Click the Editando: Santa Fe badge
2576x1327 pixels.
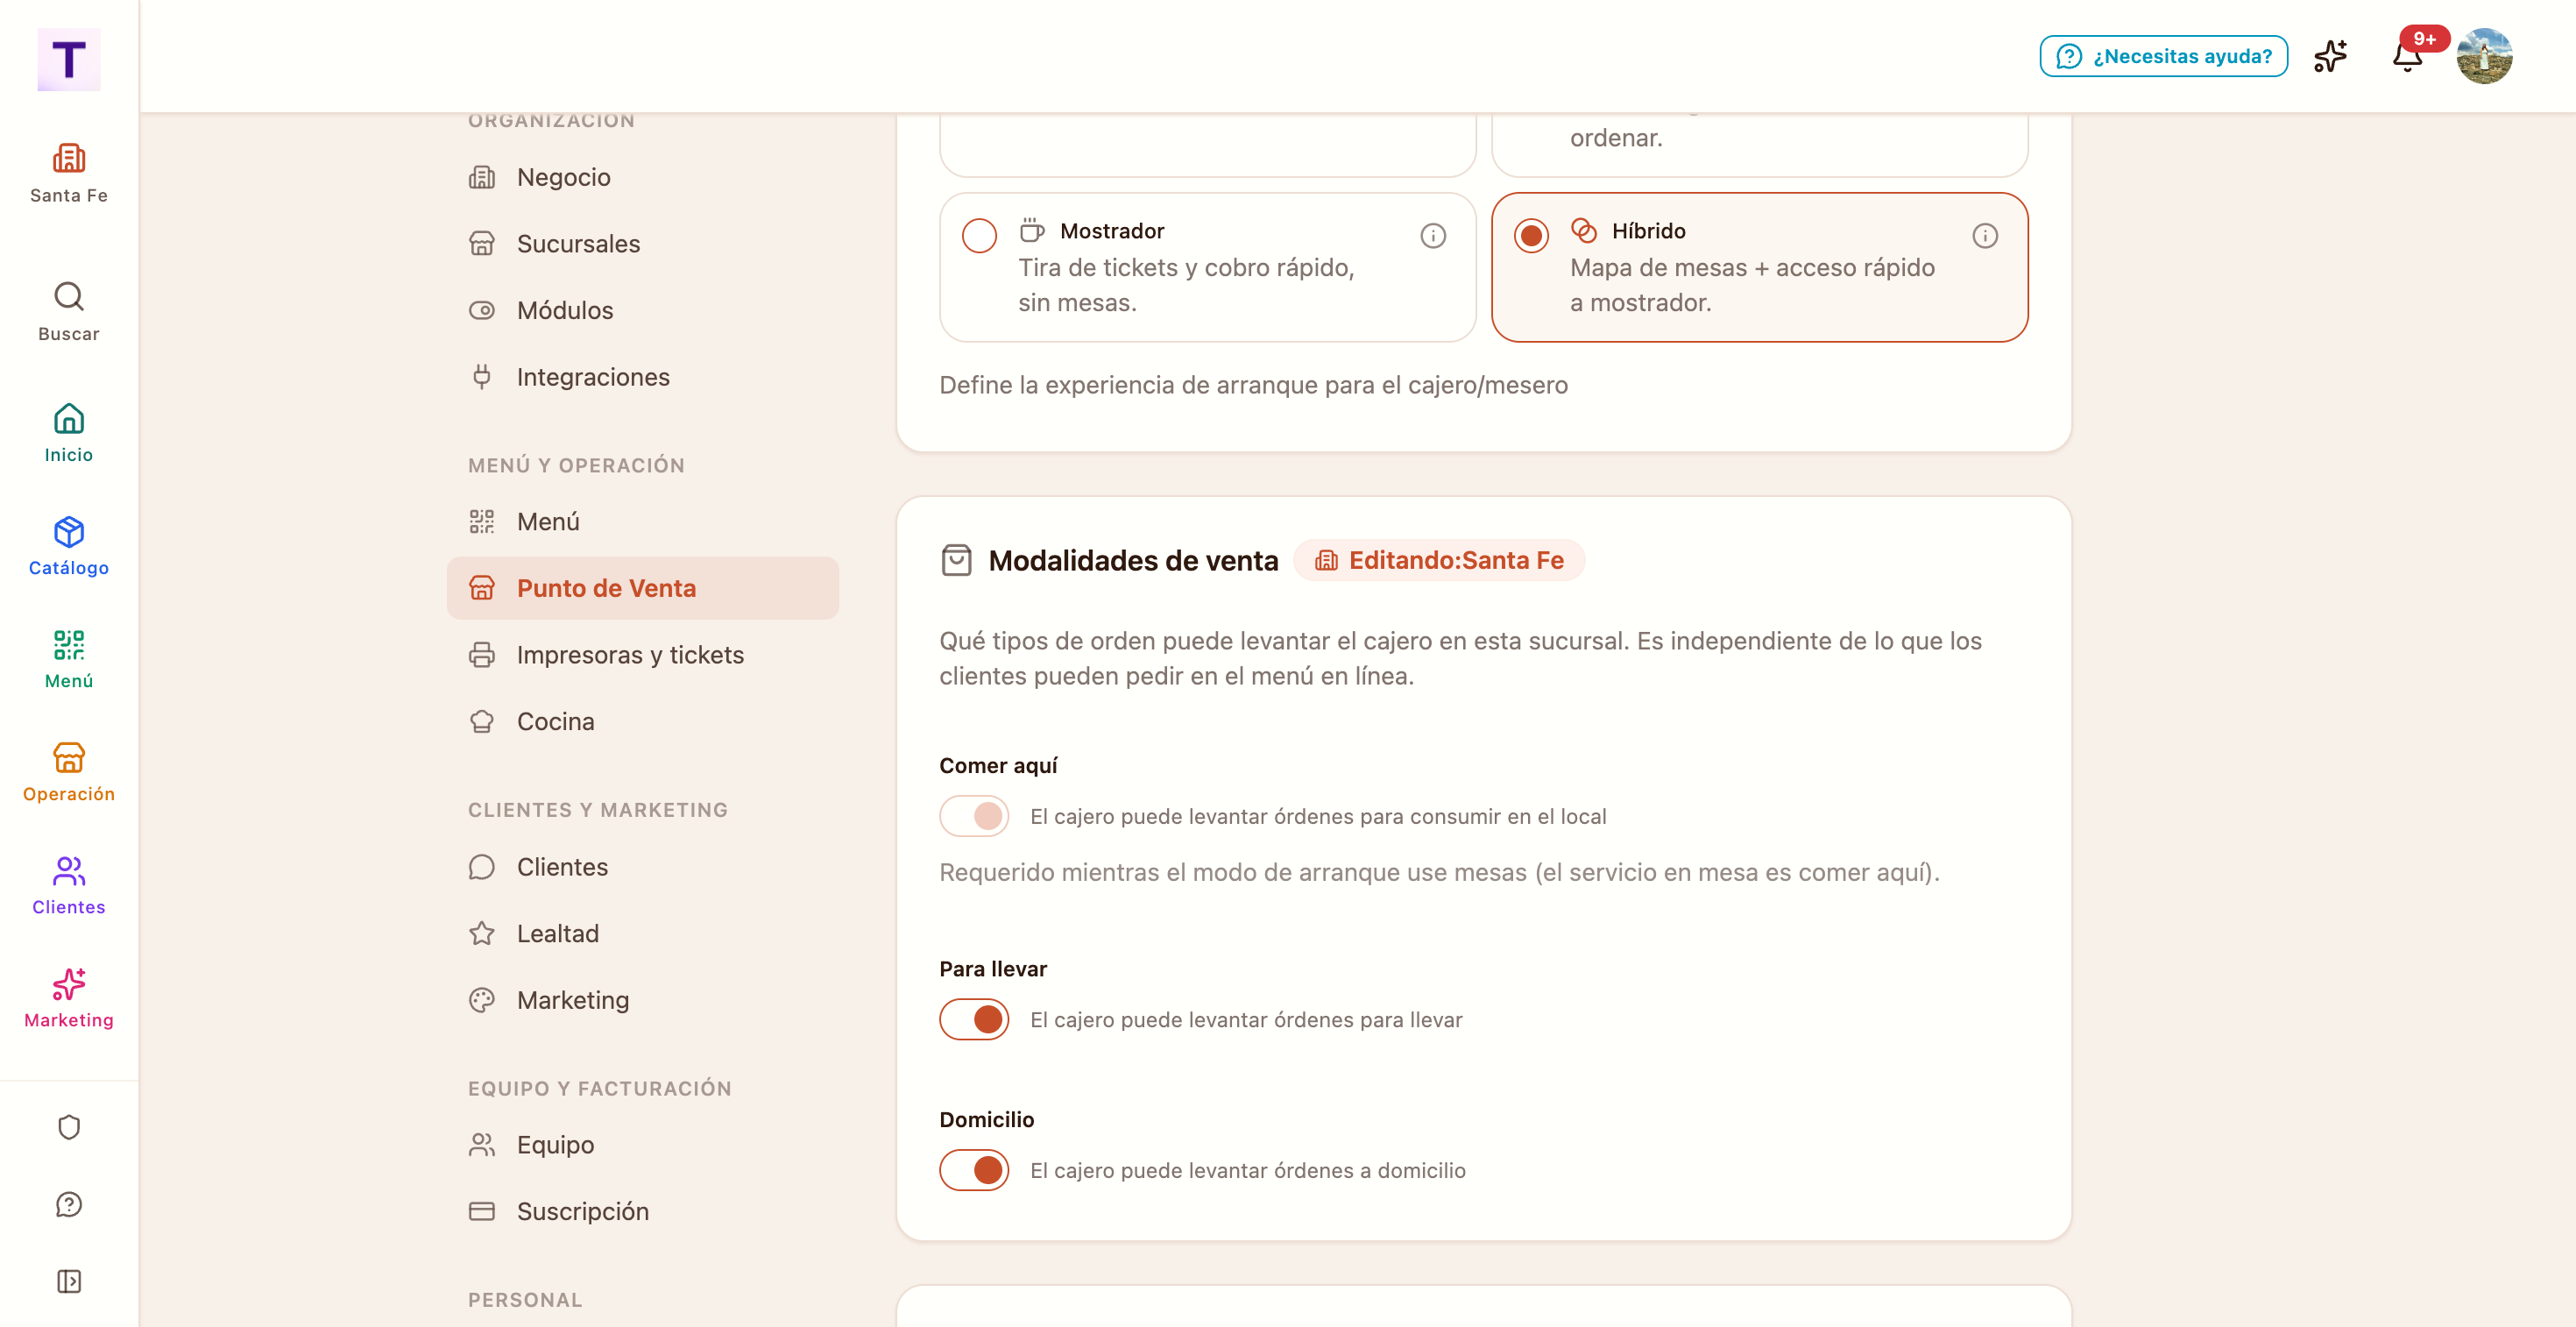pos(1440,560)
